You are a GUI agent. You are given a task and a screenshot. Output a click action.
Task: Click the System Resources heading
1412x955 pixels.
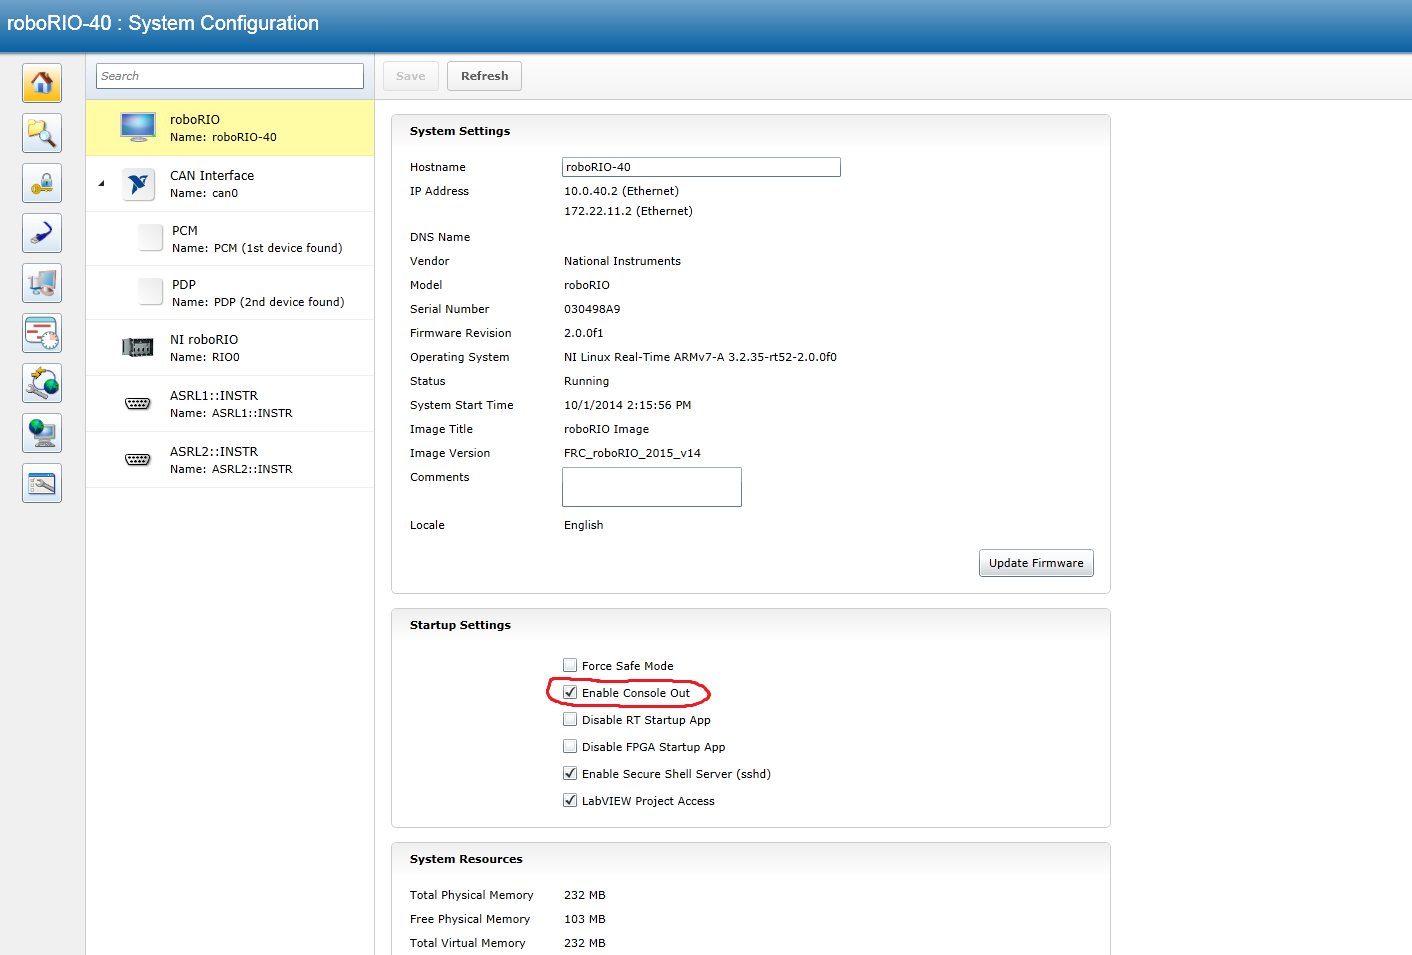coord(466,859)
